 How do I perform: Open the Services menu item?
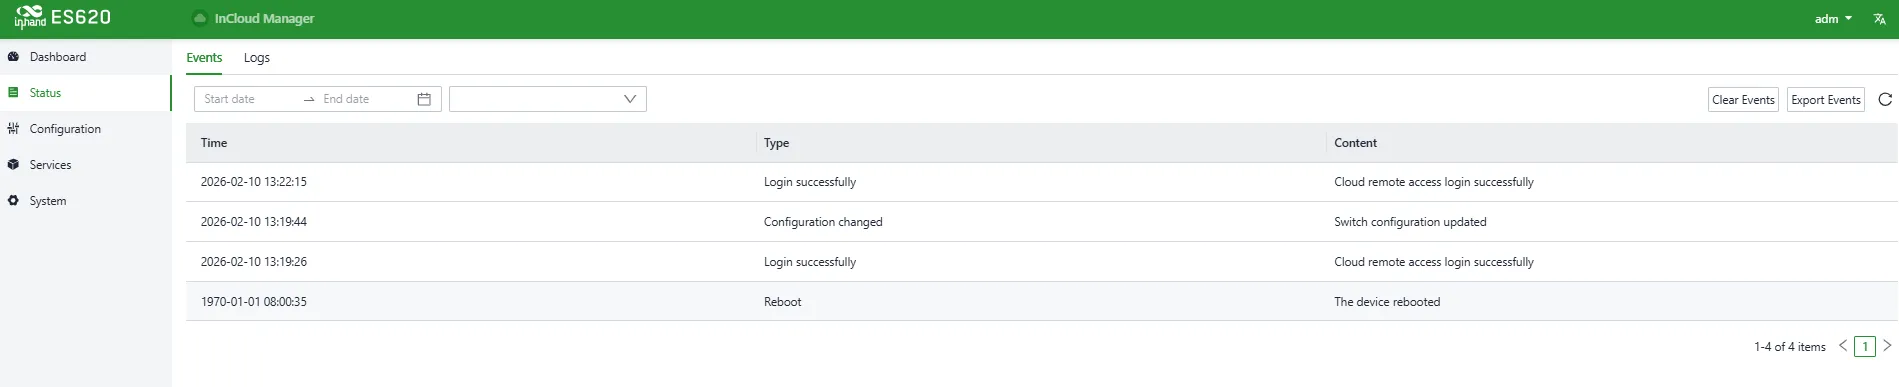86,165
